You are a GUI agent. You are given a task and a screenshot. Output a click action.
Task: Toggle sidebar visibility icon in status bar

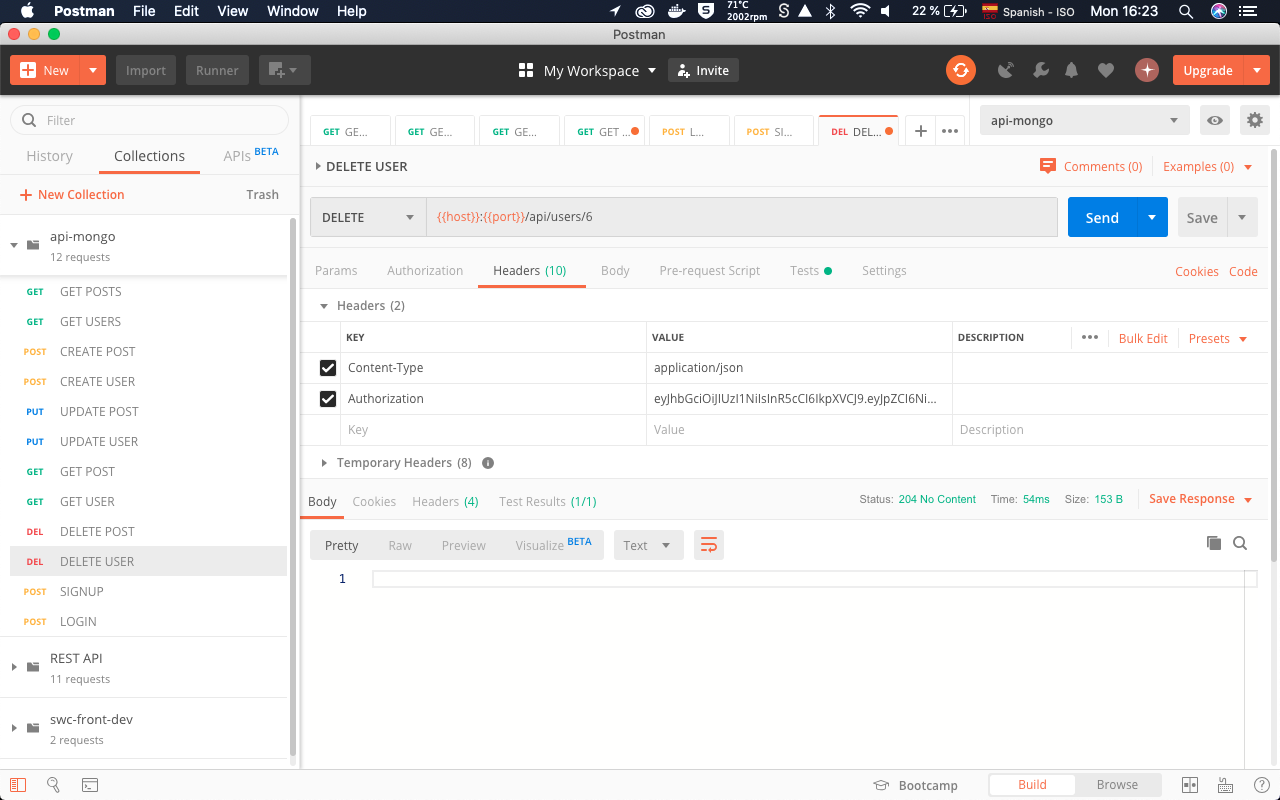click(18, 785)
